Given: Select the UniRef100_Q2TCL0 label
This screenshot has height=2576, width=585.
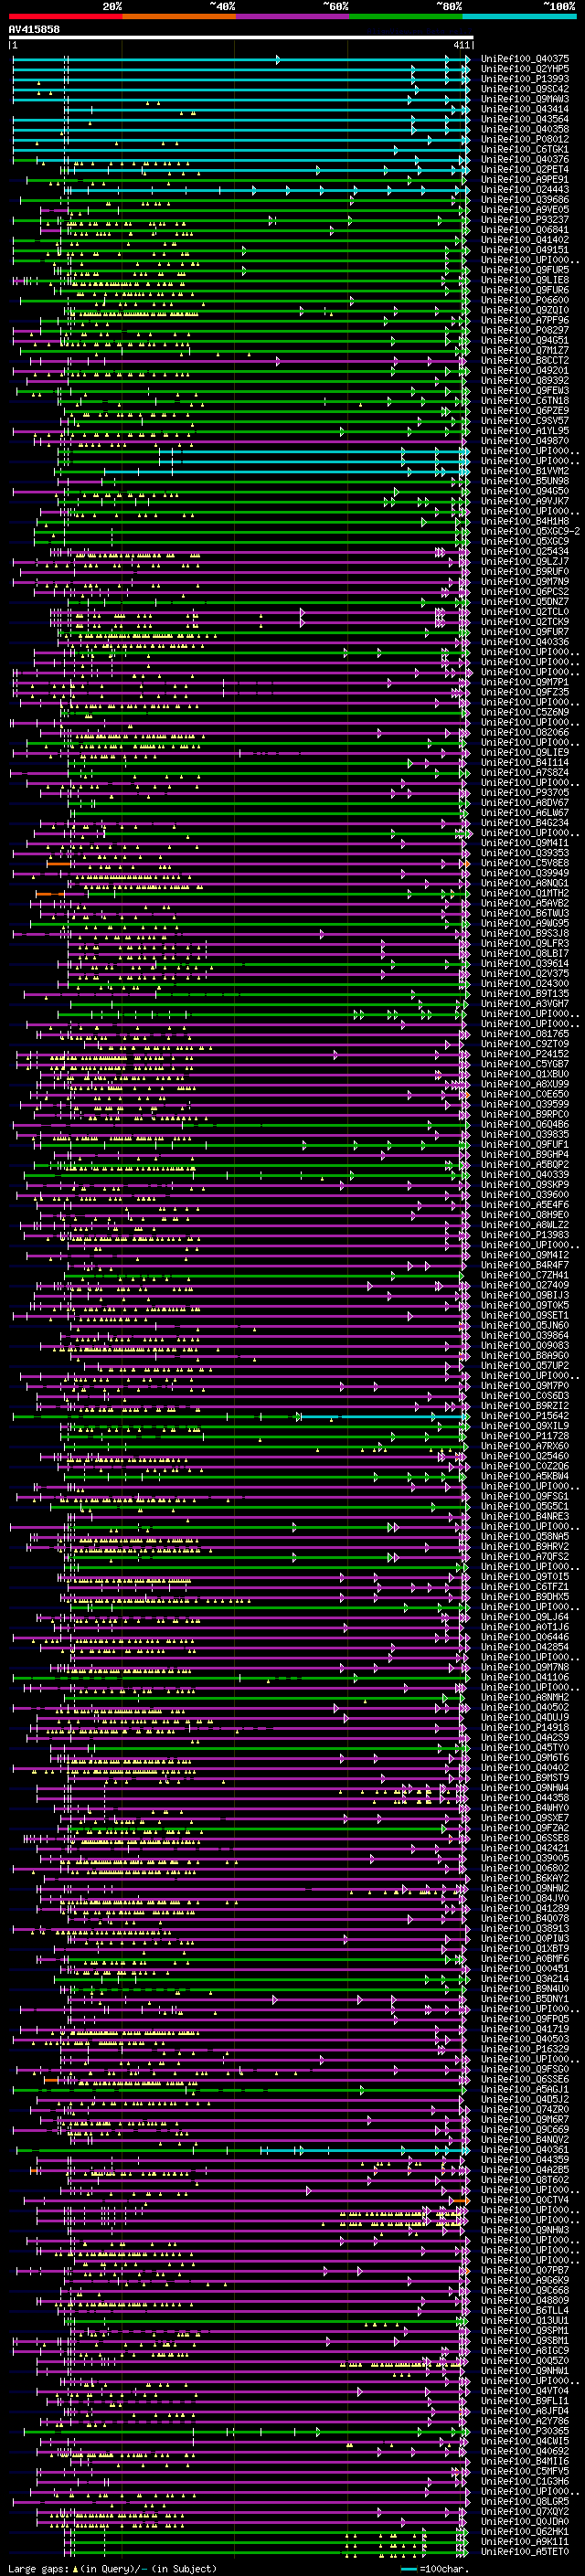Looking at the screenshot, I should (x=525, y=612).
